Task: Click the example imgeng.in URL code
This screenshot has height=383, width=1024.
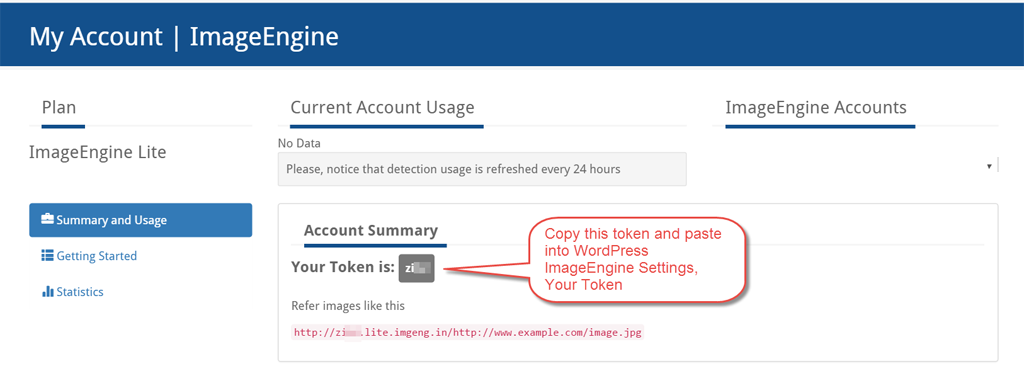Action: click(x=468, y=333)
